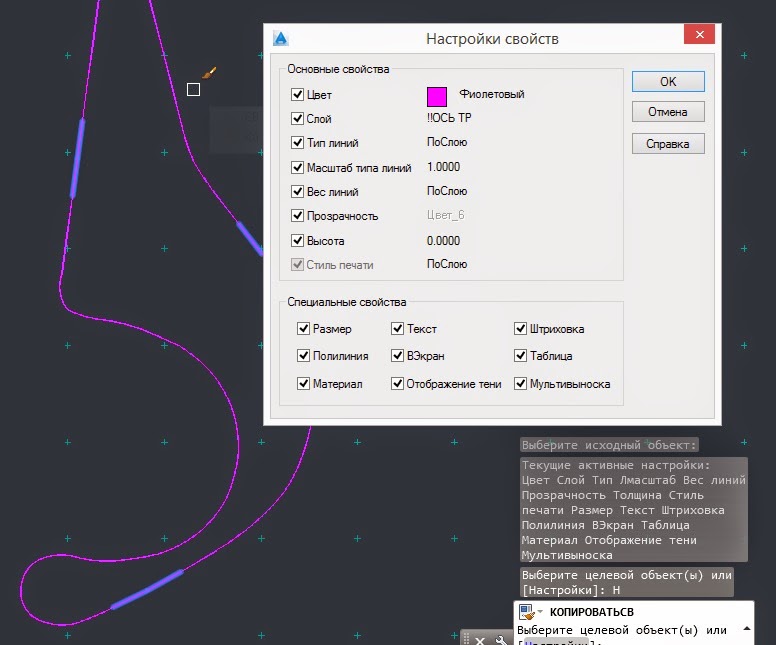Click the AutoCAD logo icon in dialog title
776x645 pixels.
(281, 38)
